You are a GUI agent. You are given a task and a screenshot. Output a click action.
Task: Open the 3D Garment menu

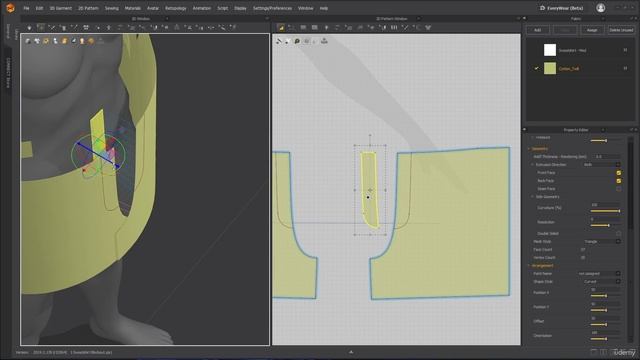(x=60, y=8)
